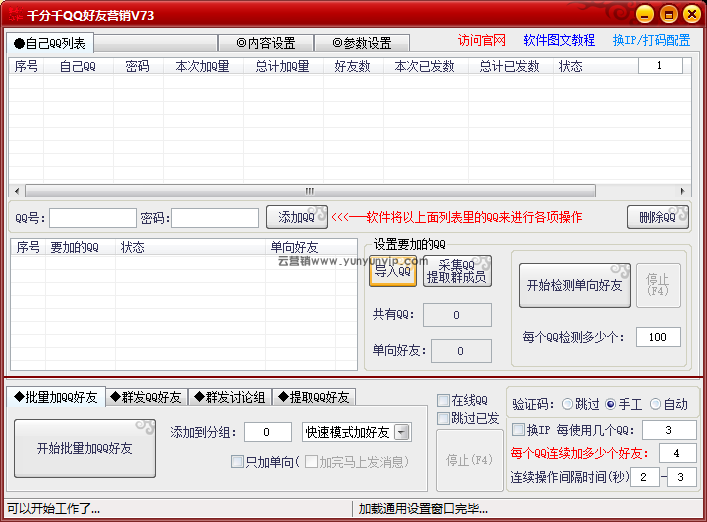Click the 本次已发数 column header

click(x=425, y=66)
